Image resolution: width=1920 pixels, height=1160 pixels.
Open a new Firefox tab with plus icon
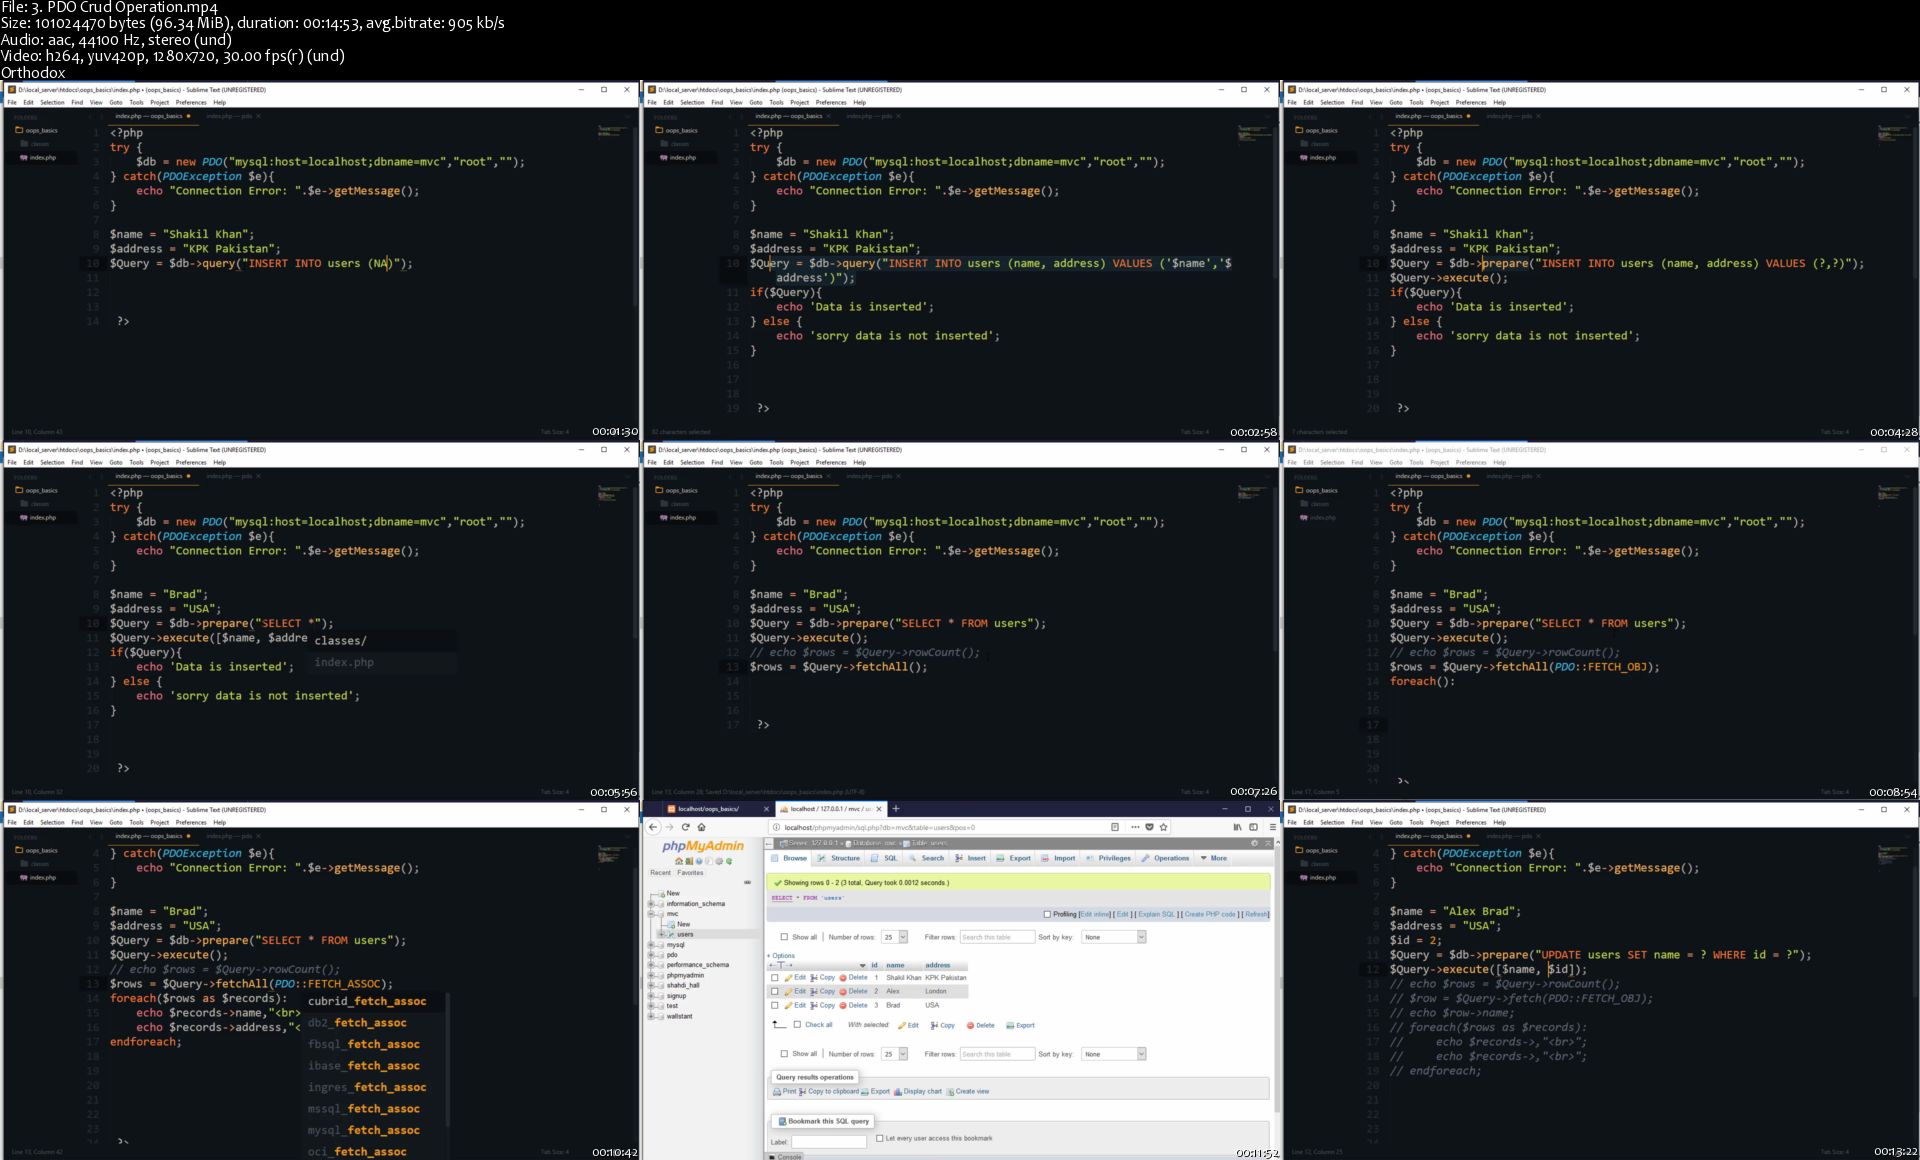click(896, 809)
